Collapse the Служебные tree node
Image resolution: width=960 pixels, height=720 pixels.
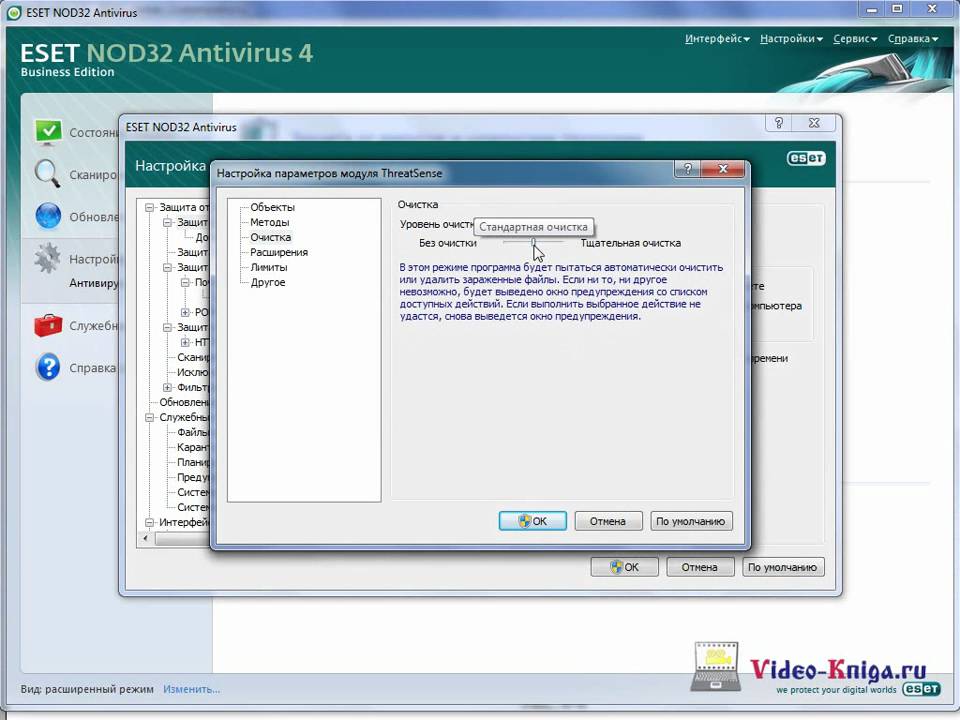tap(149, 418)
